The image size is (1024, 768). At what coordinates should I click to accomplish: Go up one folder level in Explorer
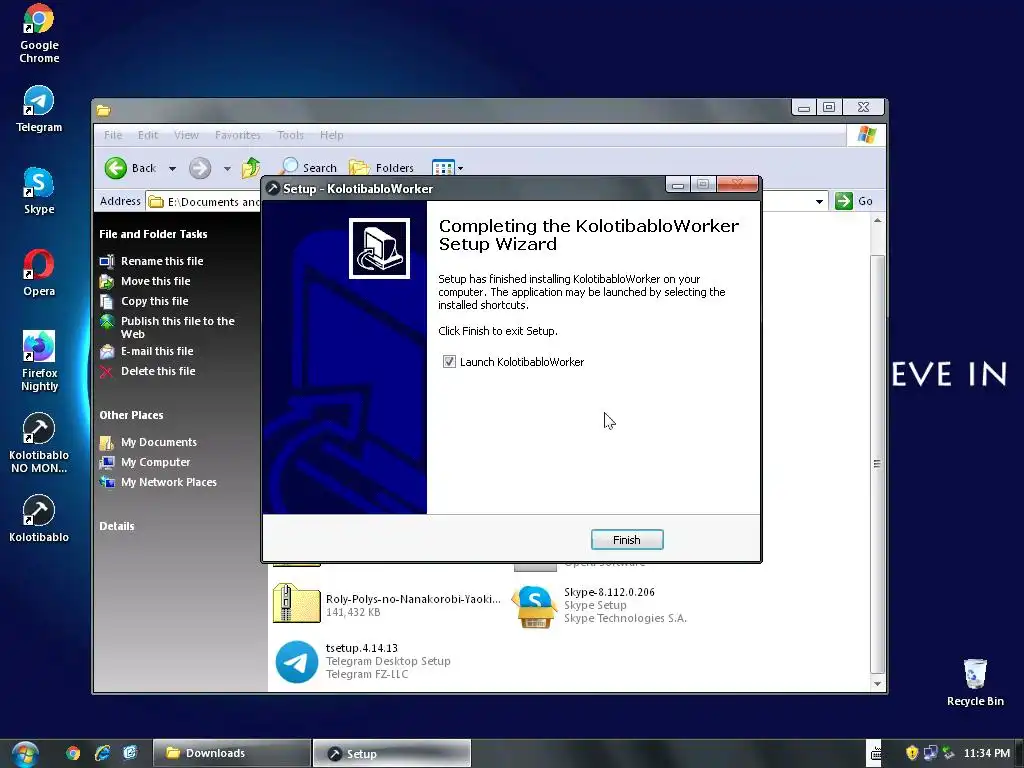tap(251, 168)
